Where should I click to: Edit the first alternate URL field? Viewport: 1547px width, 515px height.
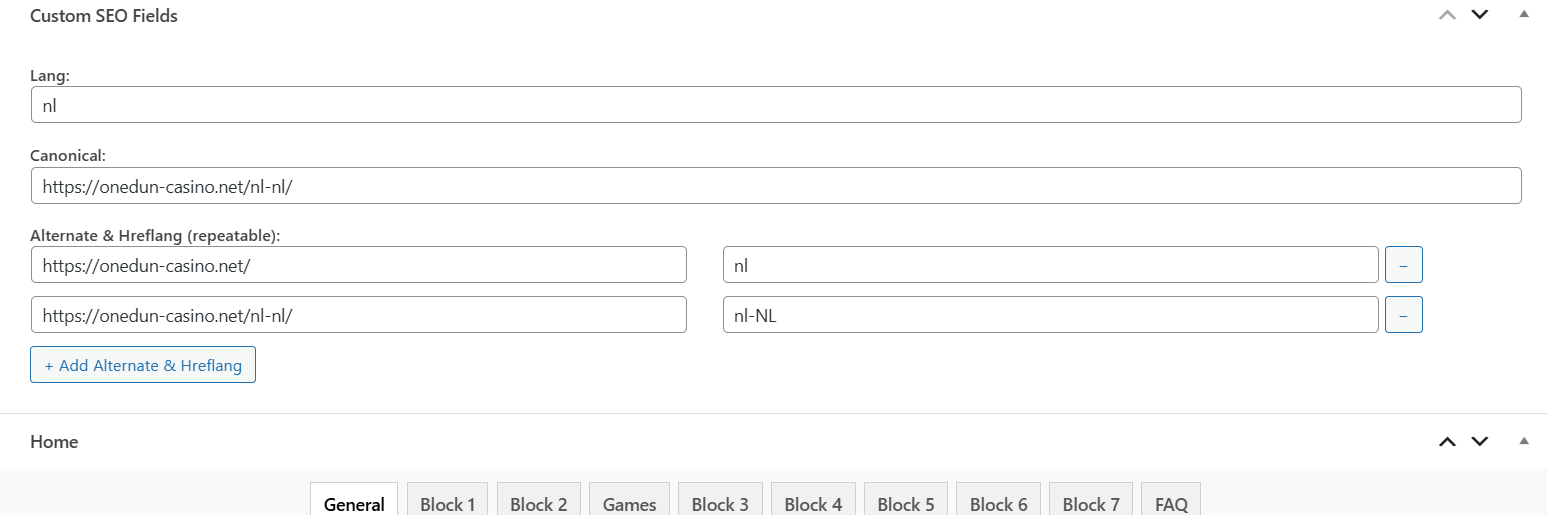click(358, 265)
